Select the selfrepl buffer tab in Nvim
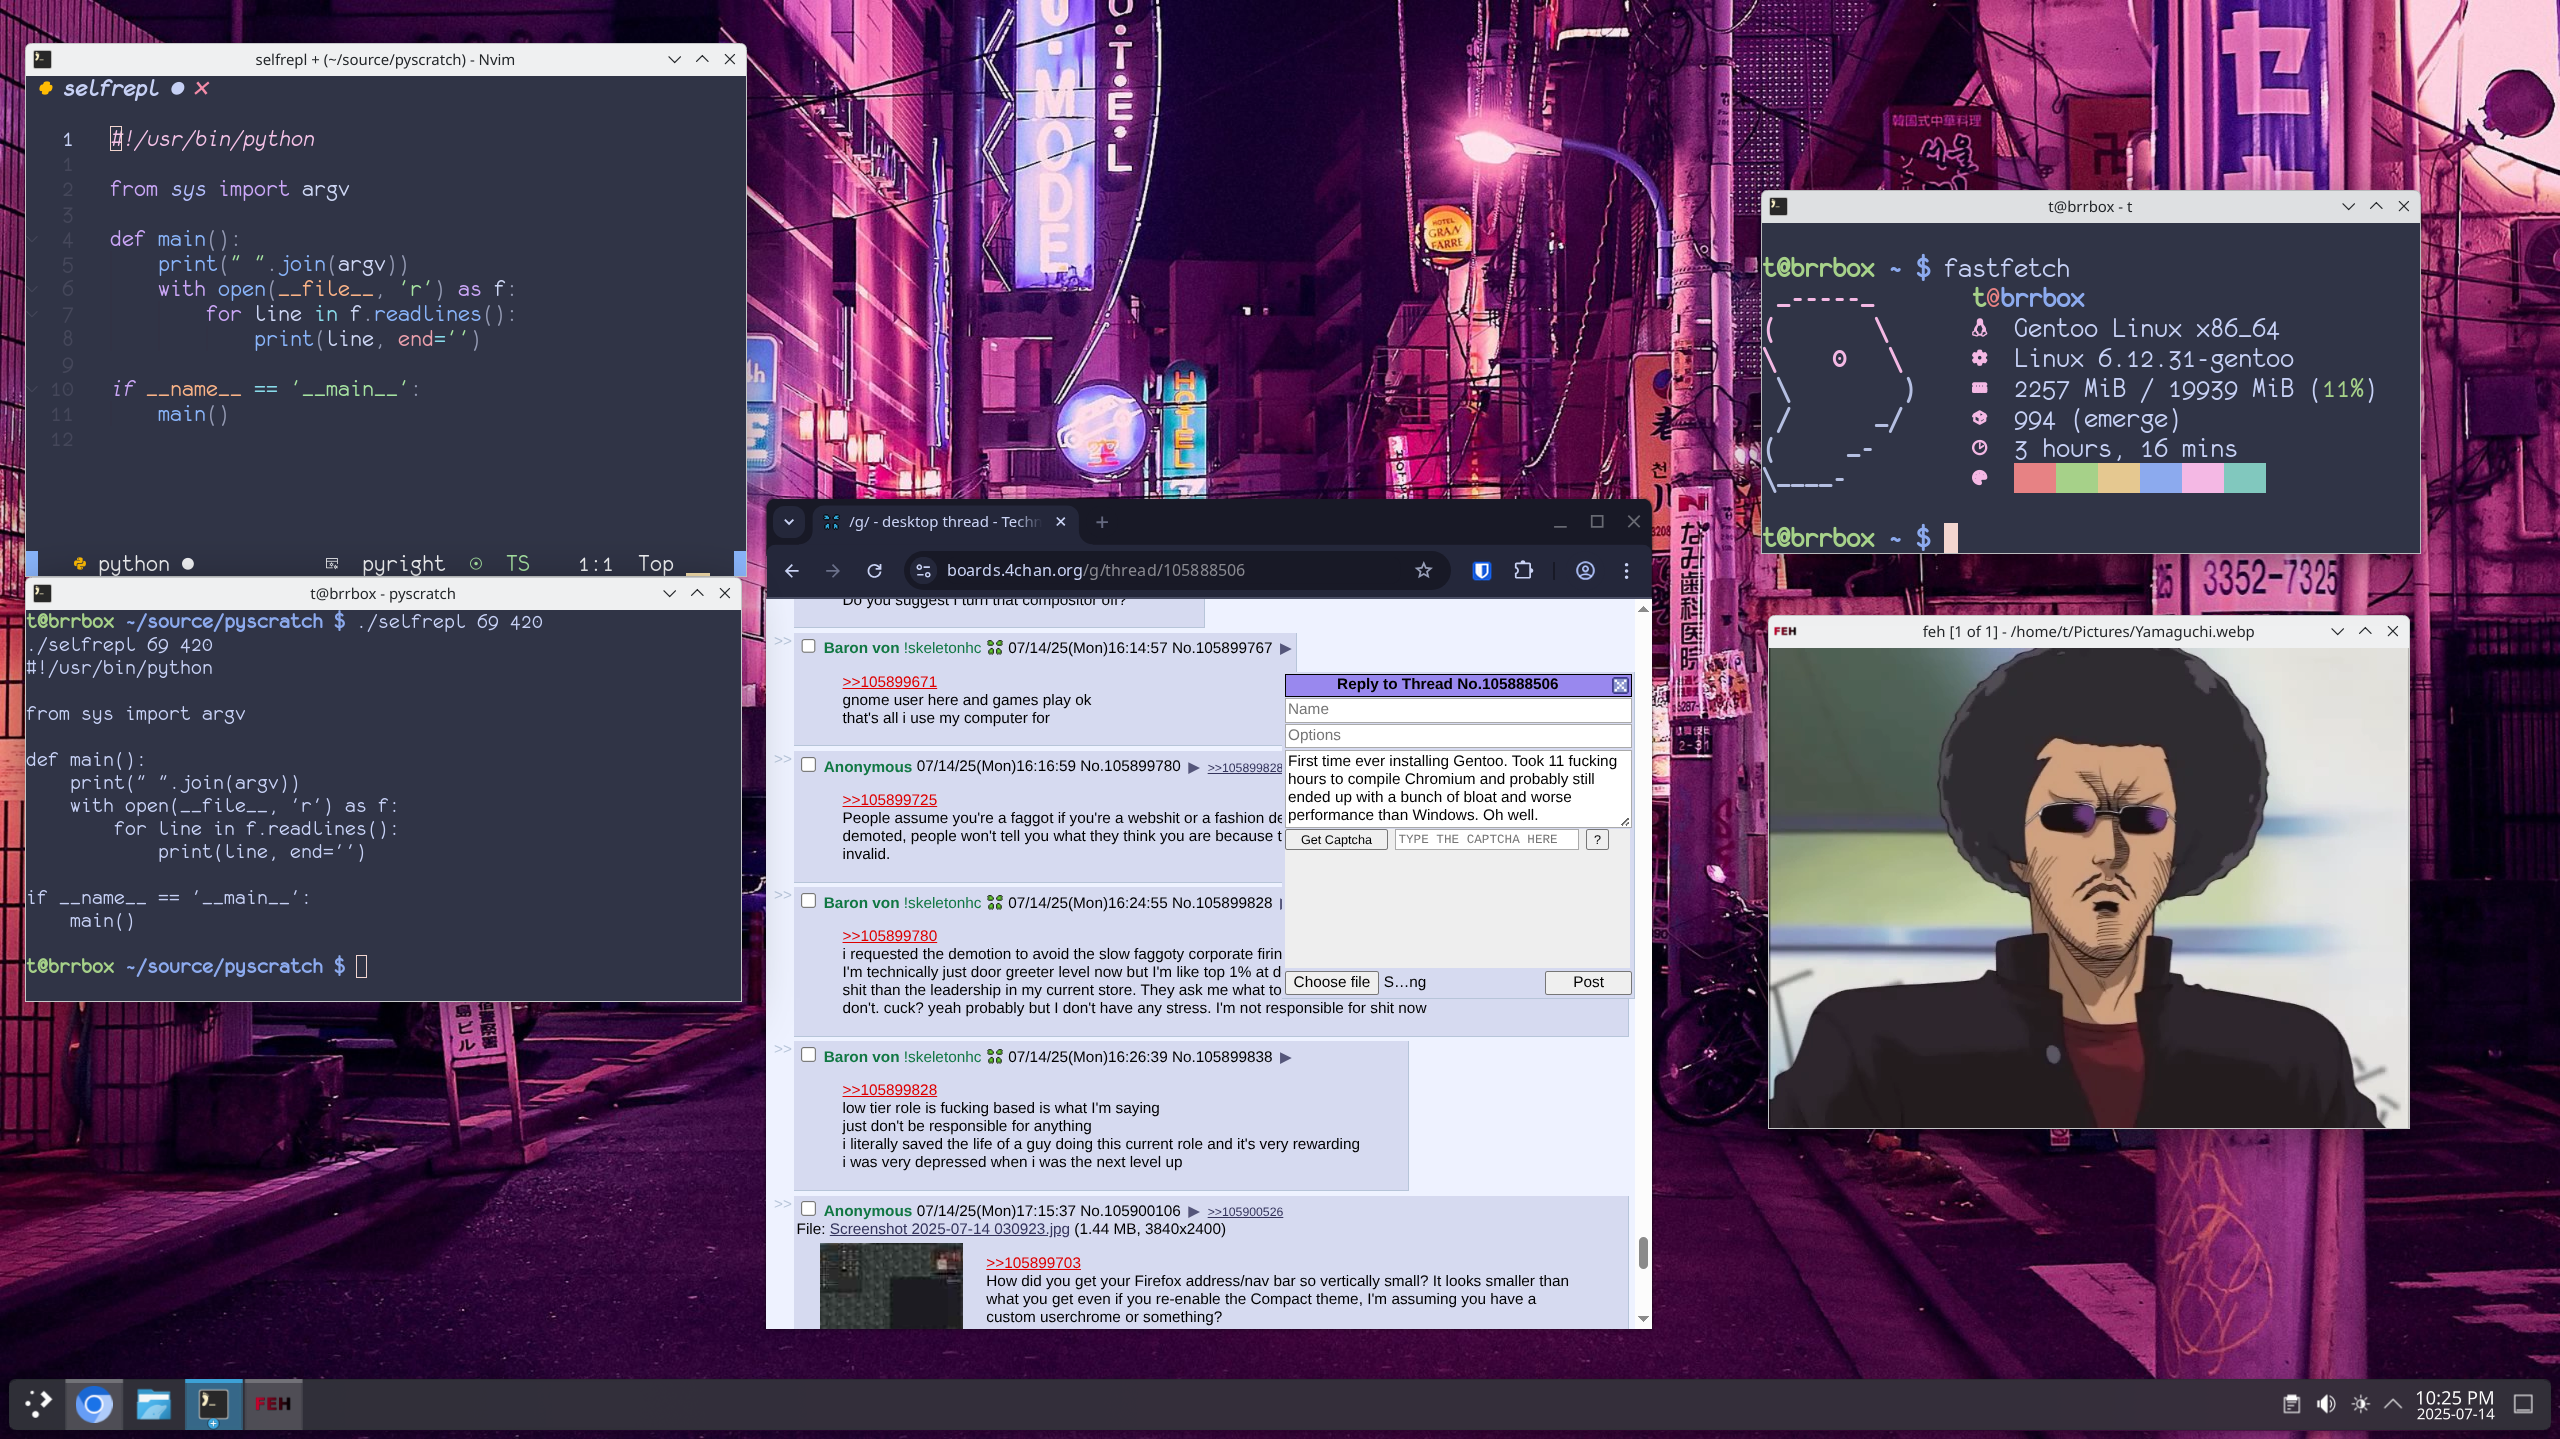This screenshot has width=2560, height=1439. (110, 88)
